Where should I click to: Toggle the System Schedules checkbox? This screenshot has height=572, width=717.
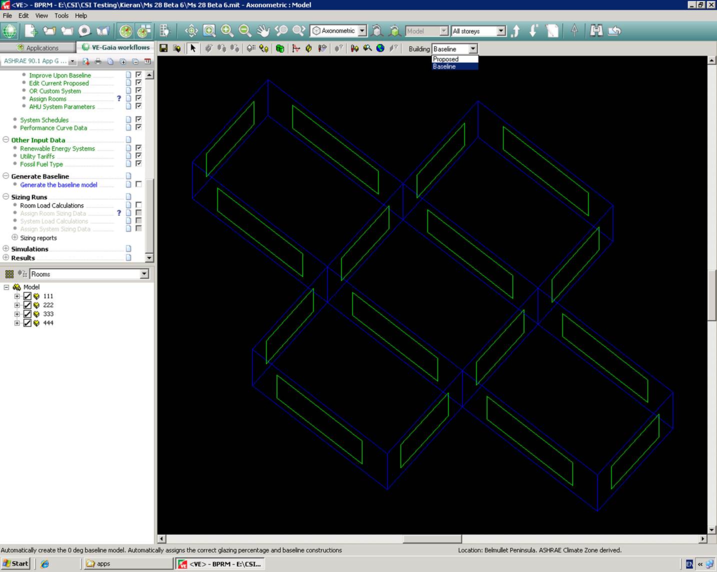pyautogui.click(x=139, y=119)
